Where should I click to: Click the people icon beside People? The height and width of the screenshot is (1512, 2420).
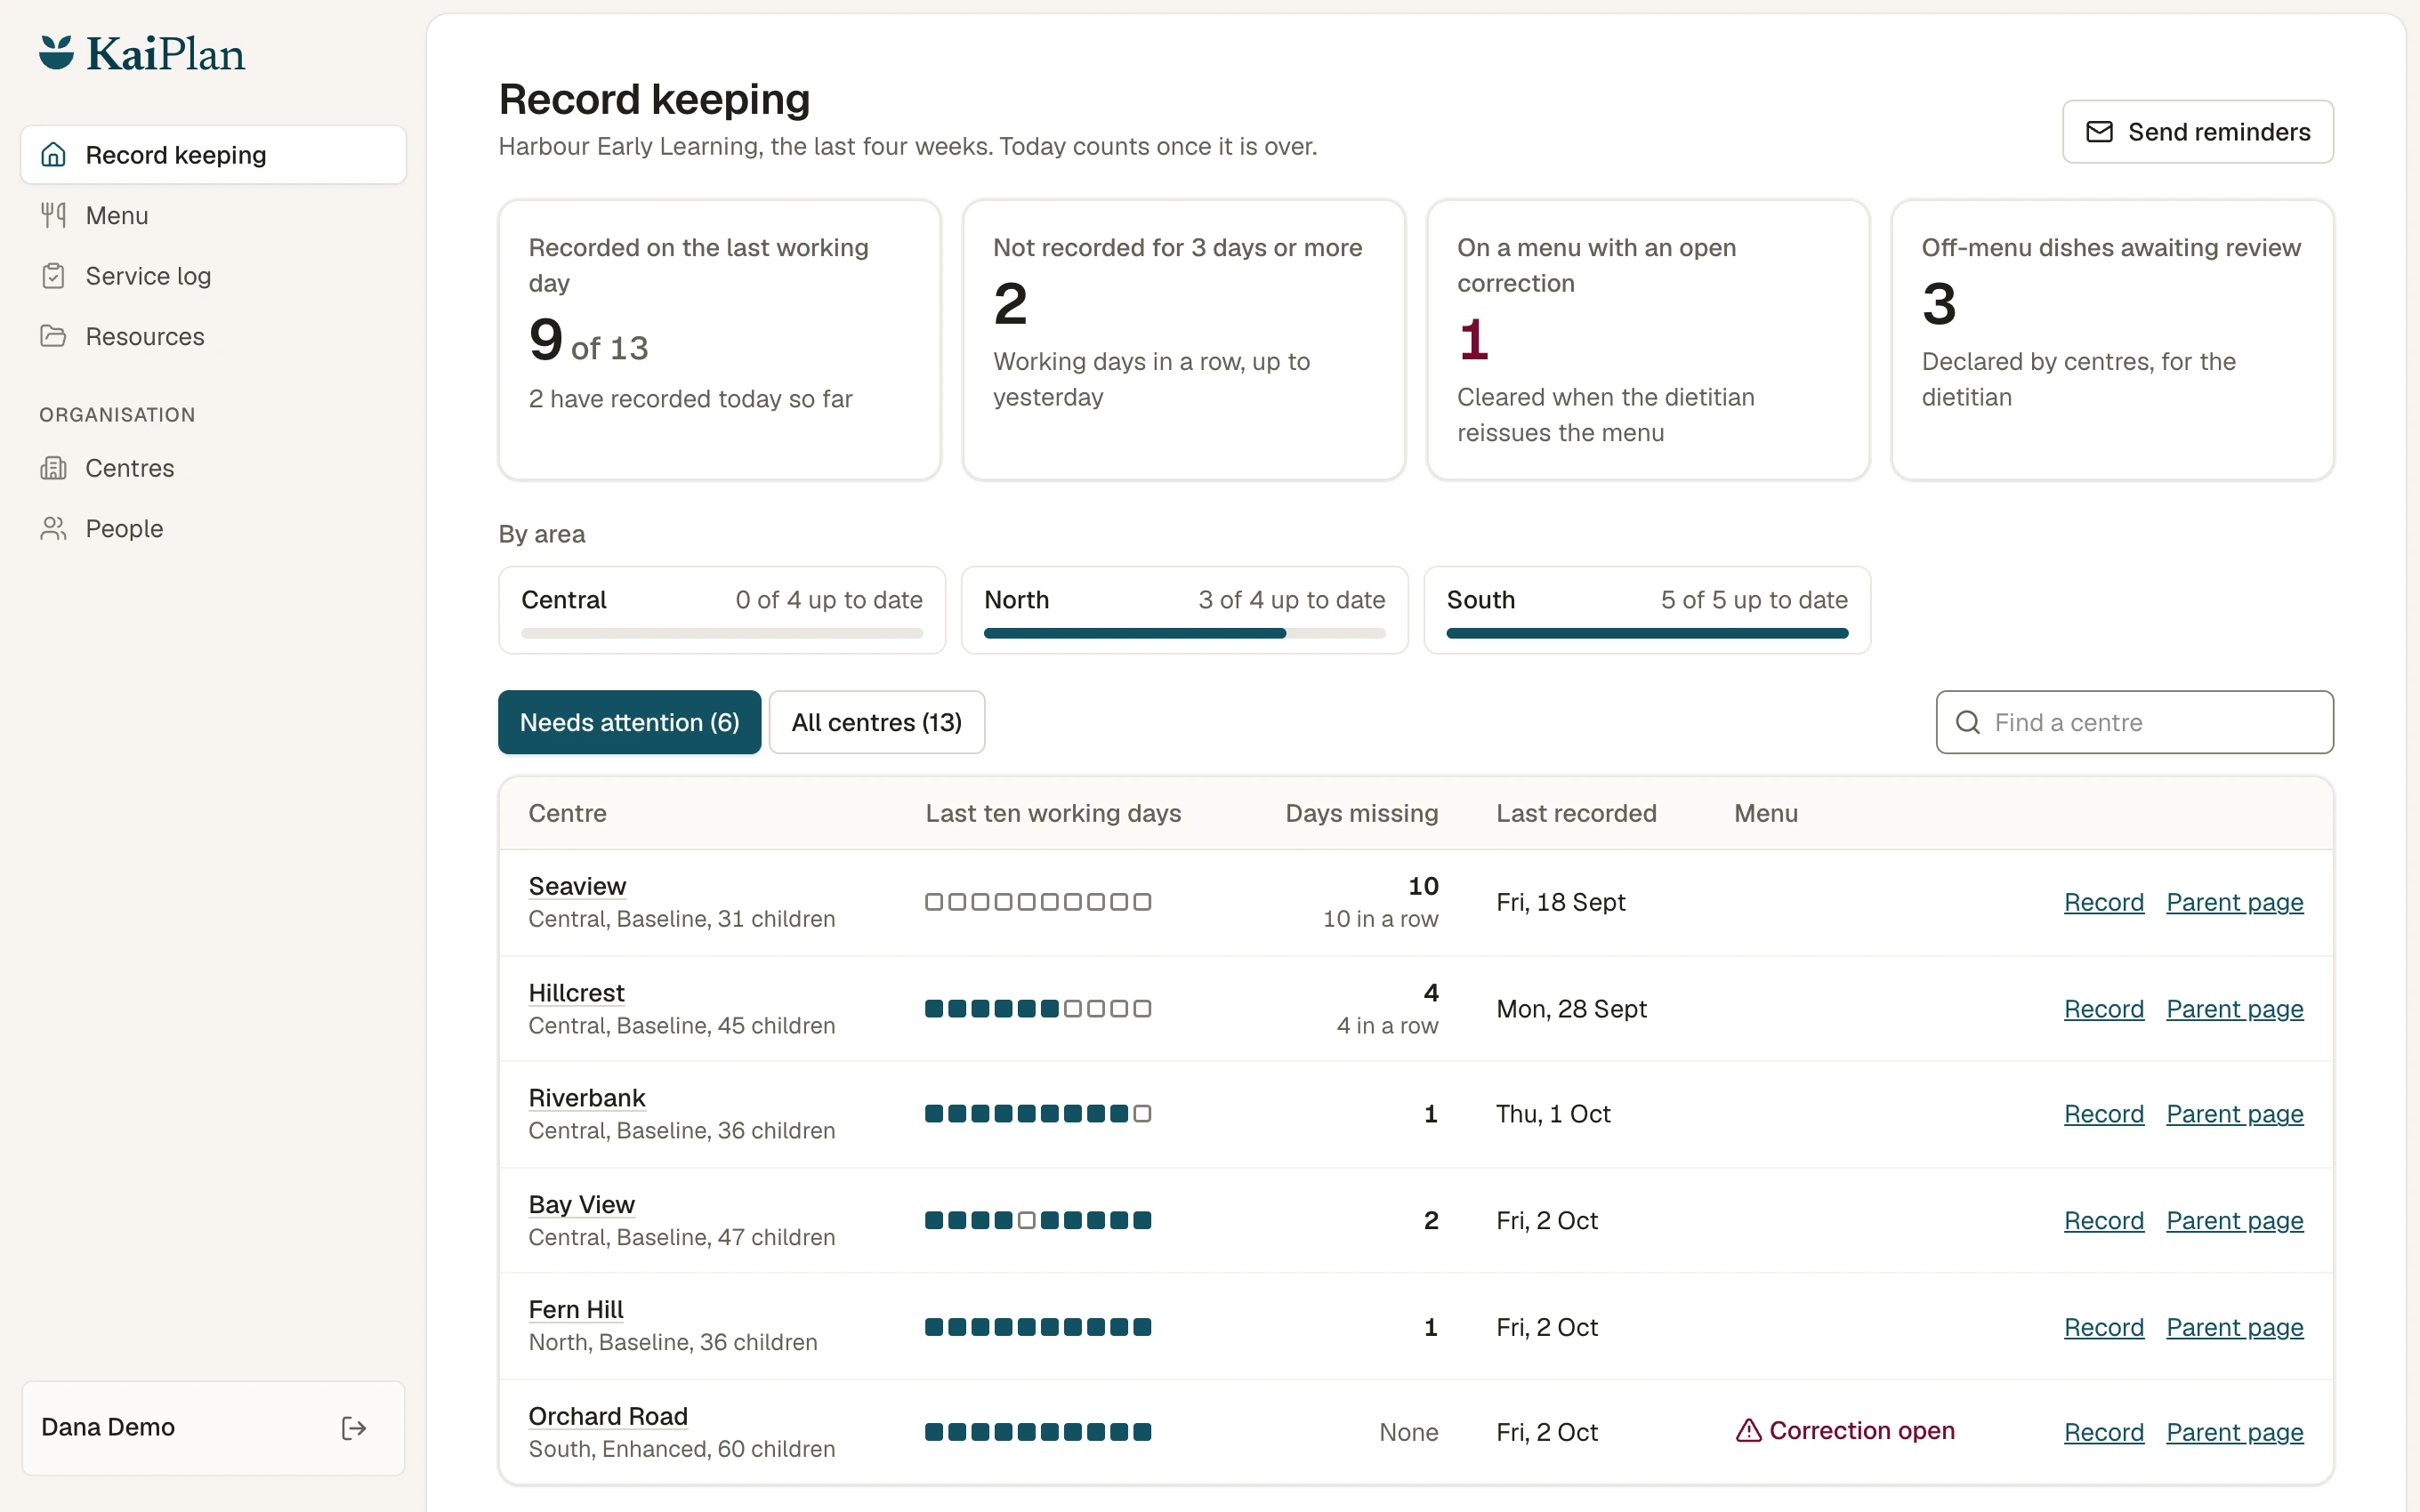point(53,528)
